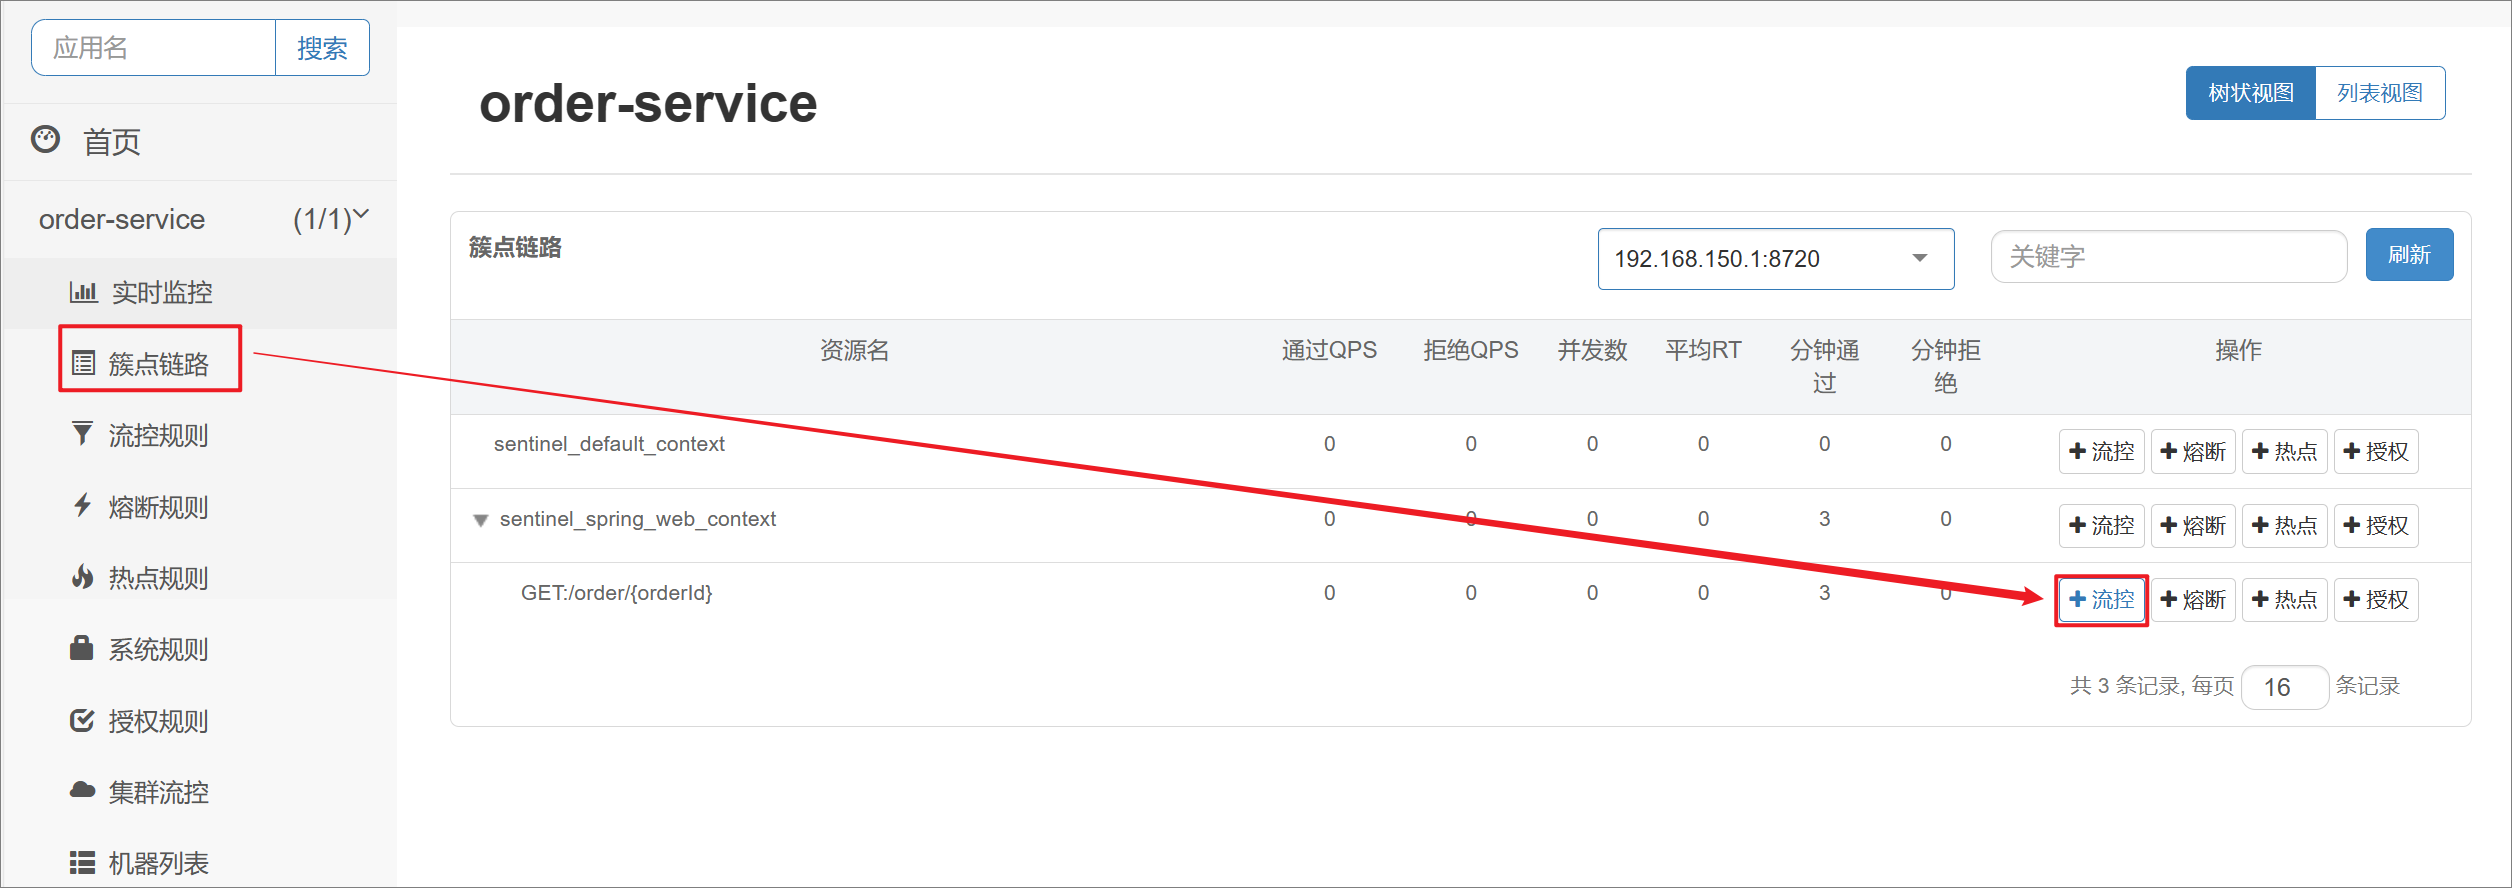
Task: Click the bar chart icon for 实时监控
Action: pyautogui.click(x=83, y=292)
